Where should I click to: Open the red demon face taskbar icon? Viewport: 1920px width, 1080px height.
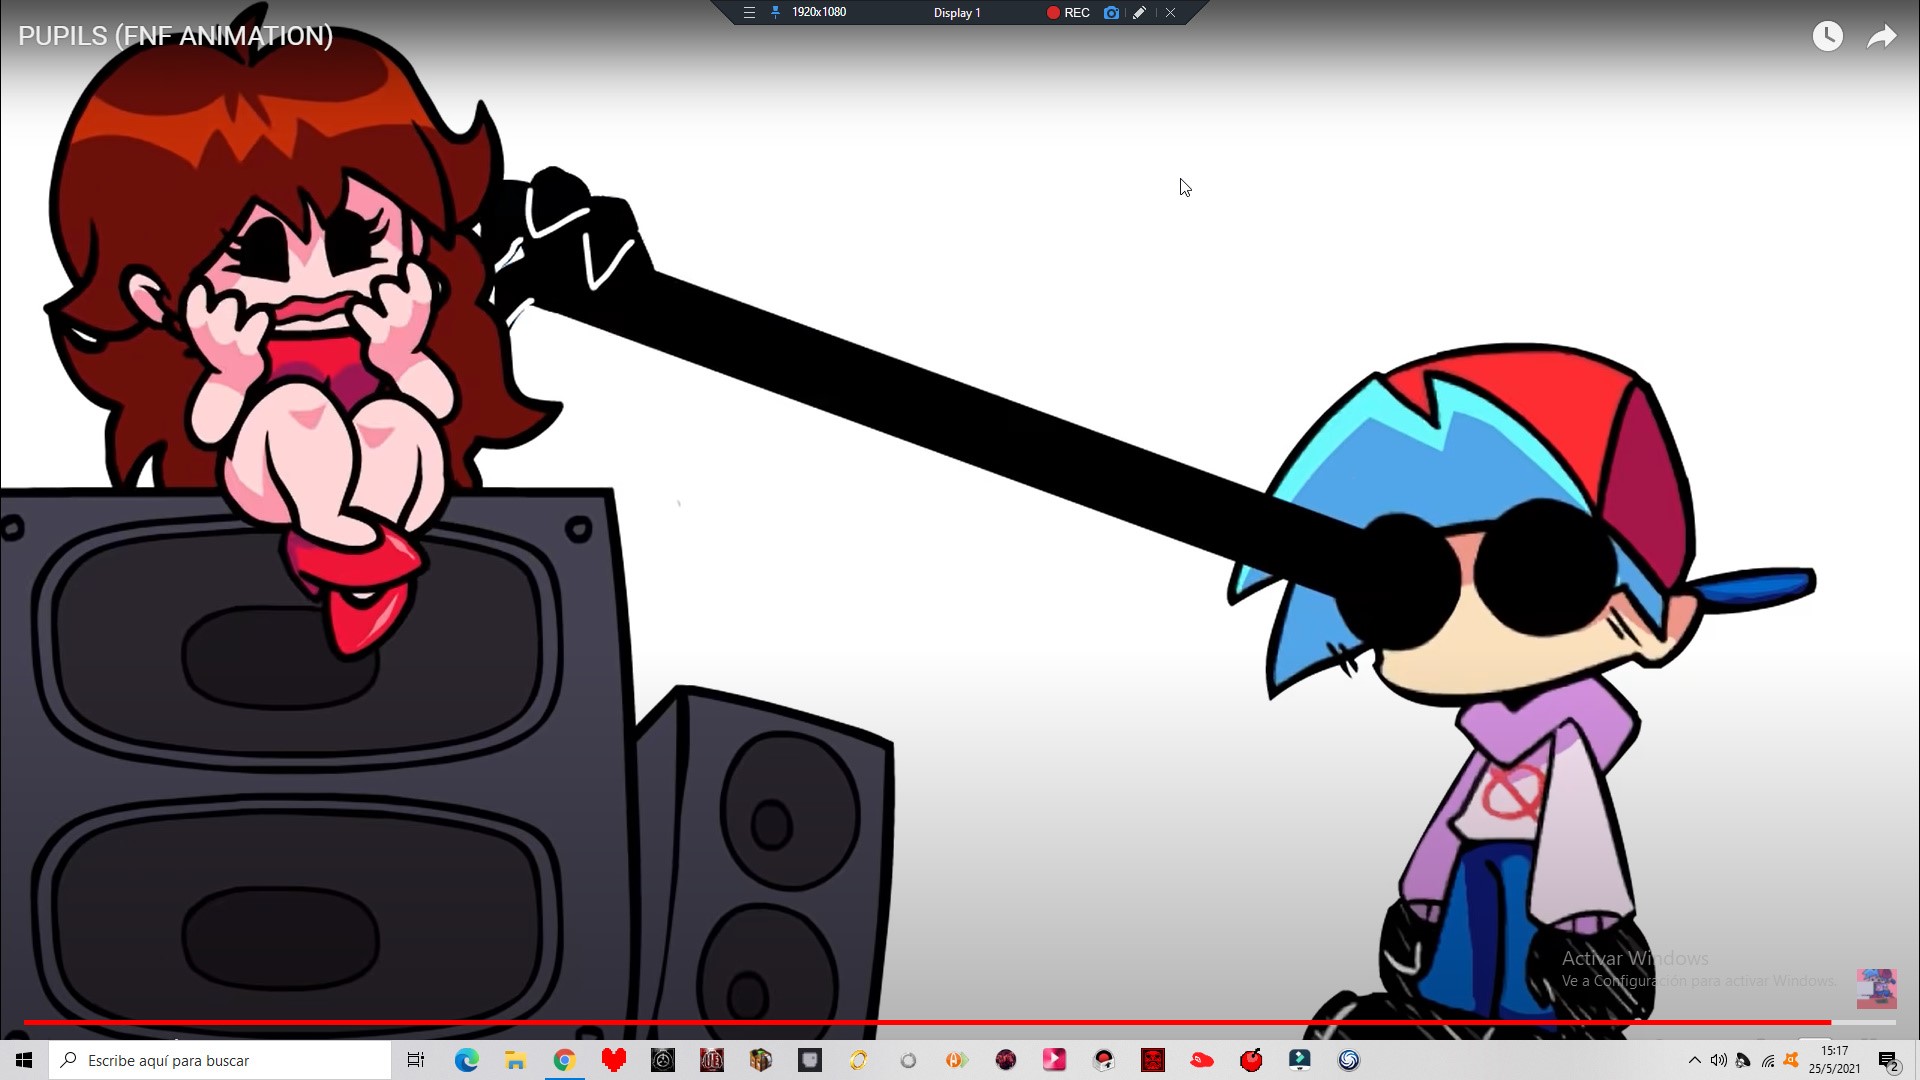1153,1060
